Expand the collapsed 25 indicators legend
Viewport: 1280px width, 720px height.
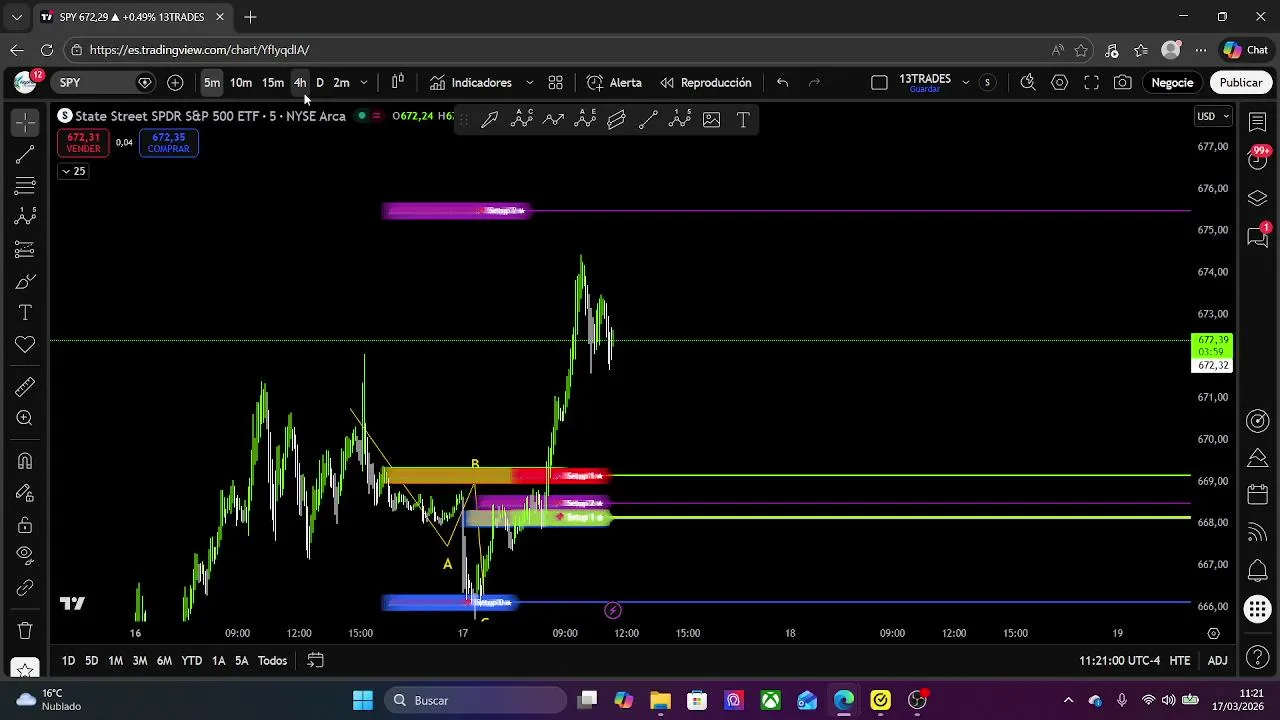pyautogui.click(x=73, y=171)
